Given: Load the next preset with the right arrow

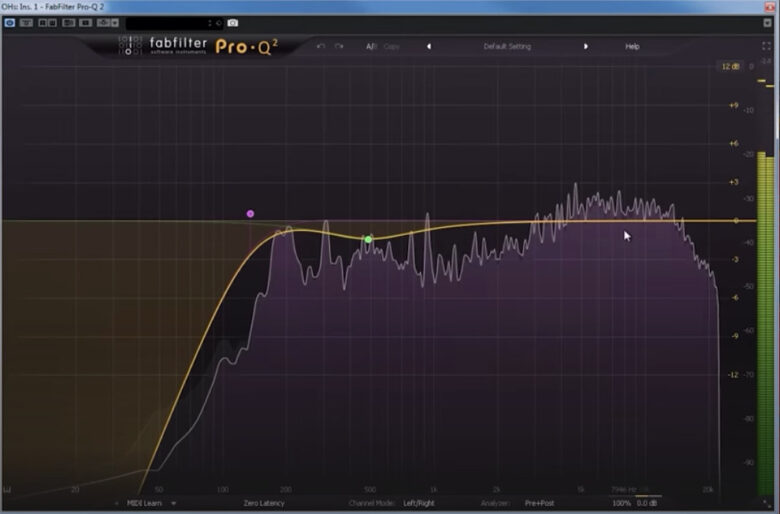Looking at the screenshot, I should (585, 46).
